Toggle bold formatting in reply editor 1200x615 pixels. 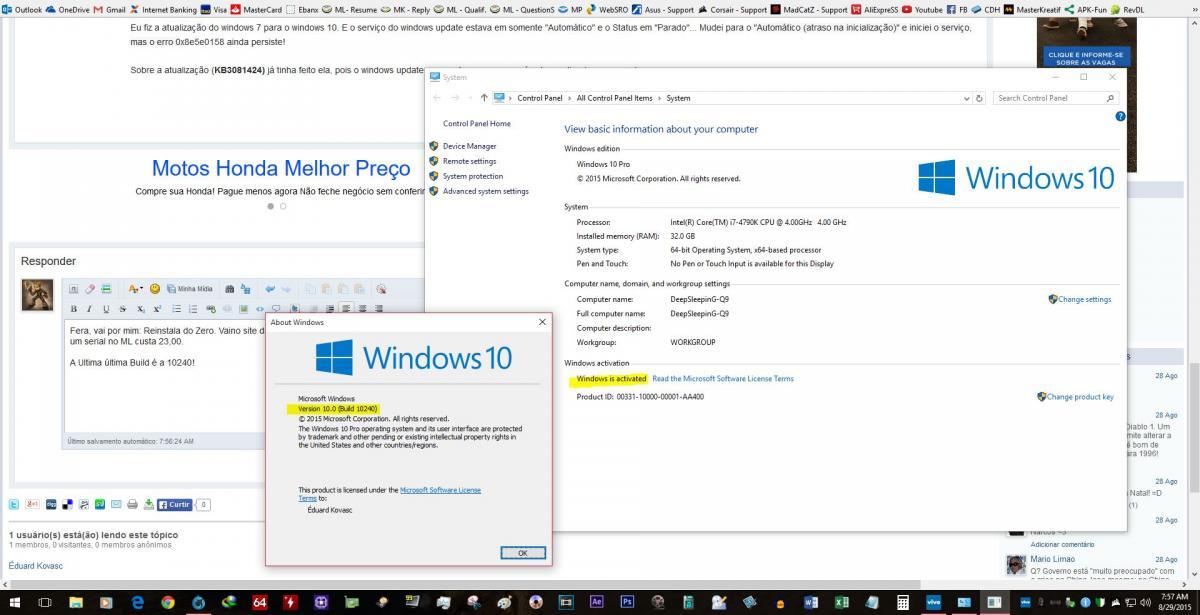coord(73,309)
